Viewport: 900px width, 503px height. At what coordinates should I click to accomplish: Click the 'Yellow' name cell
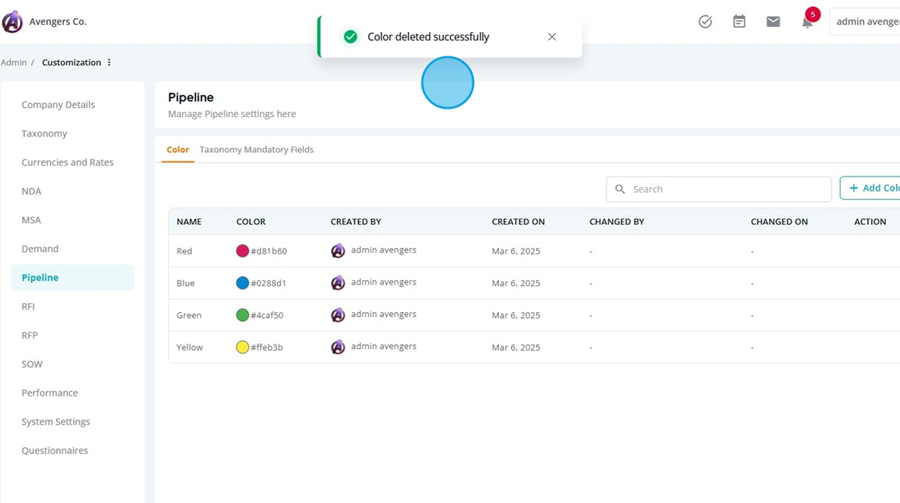pyautogui.click(x=189, y=347)
